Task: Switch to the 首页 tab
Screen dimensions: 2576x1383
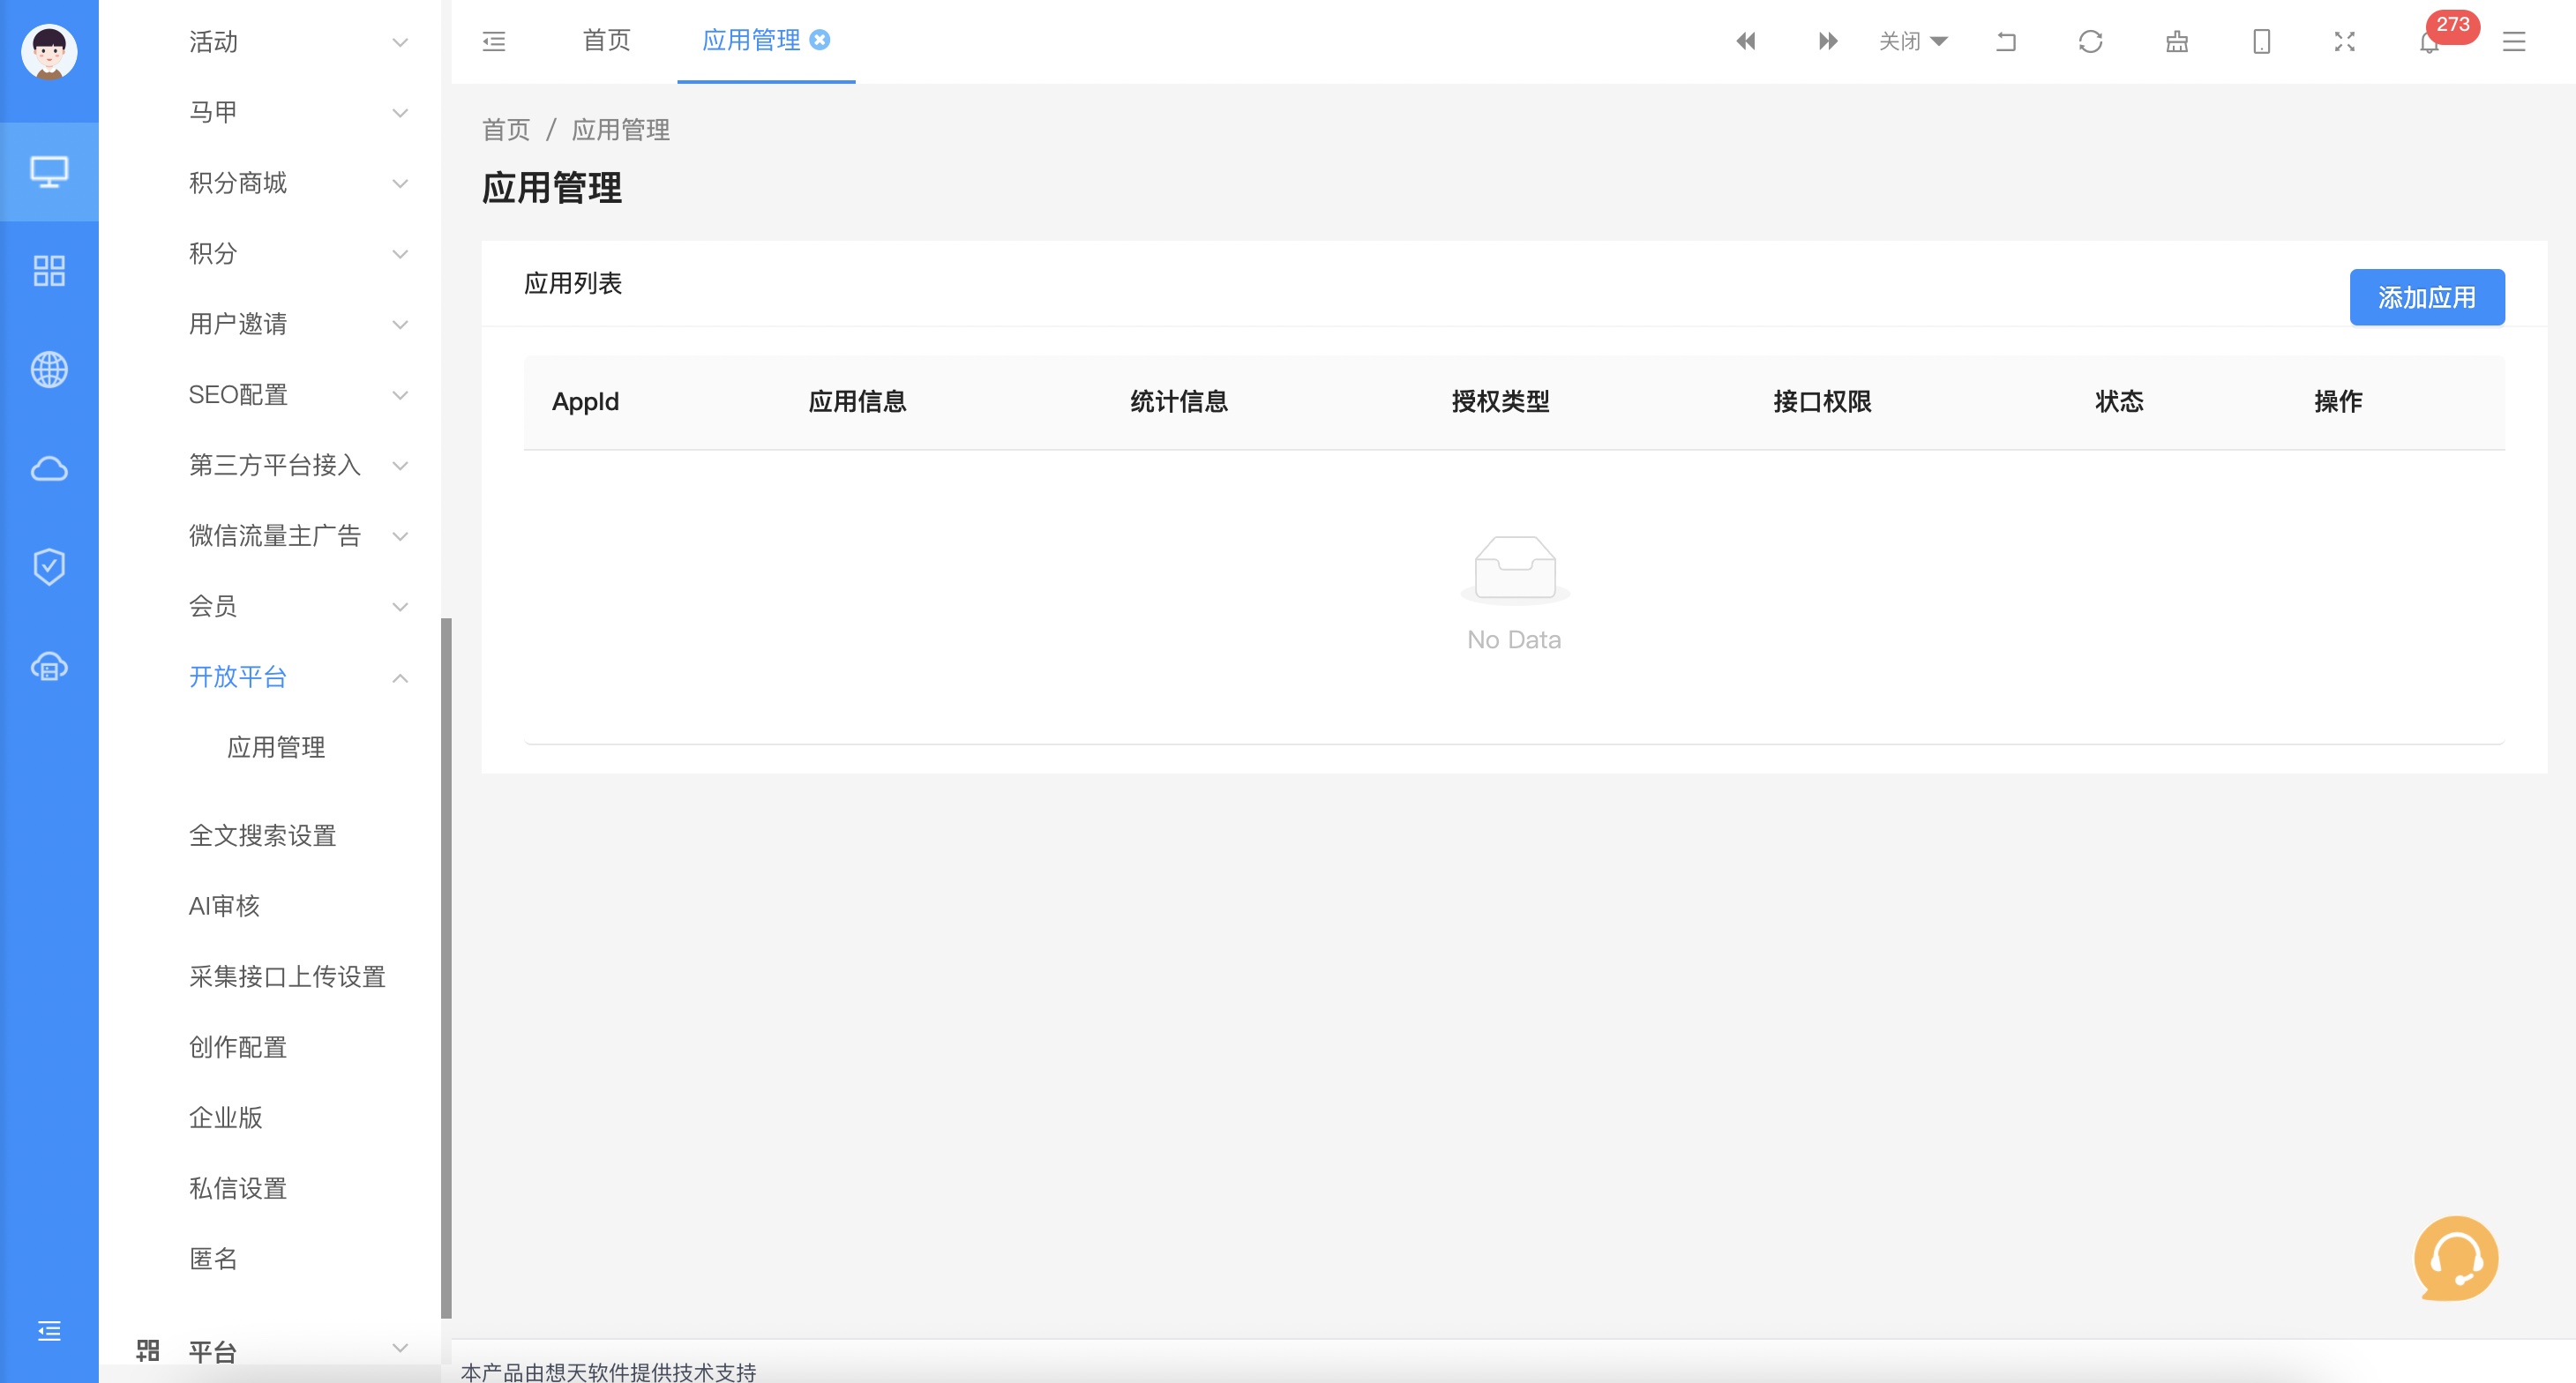Action: click(607, 40)
